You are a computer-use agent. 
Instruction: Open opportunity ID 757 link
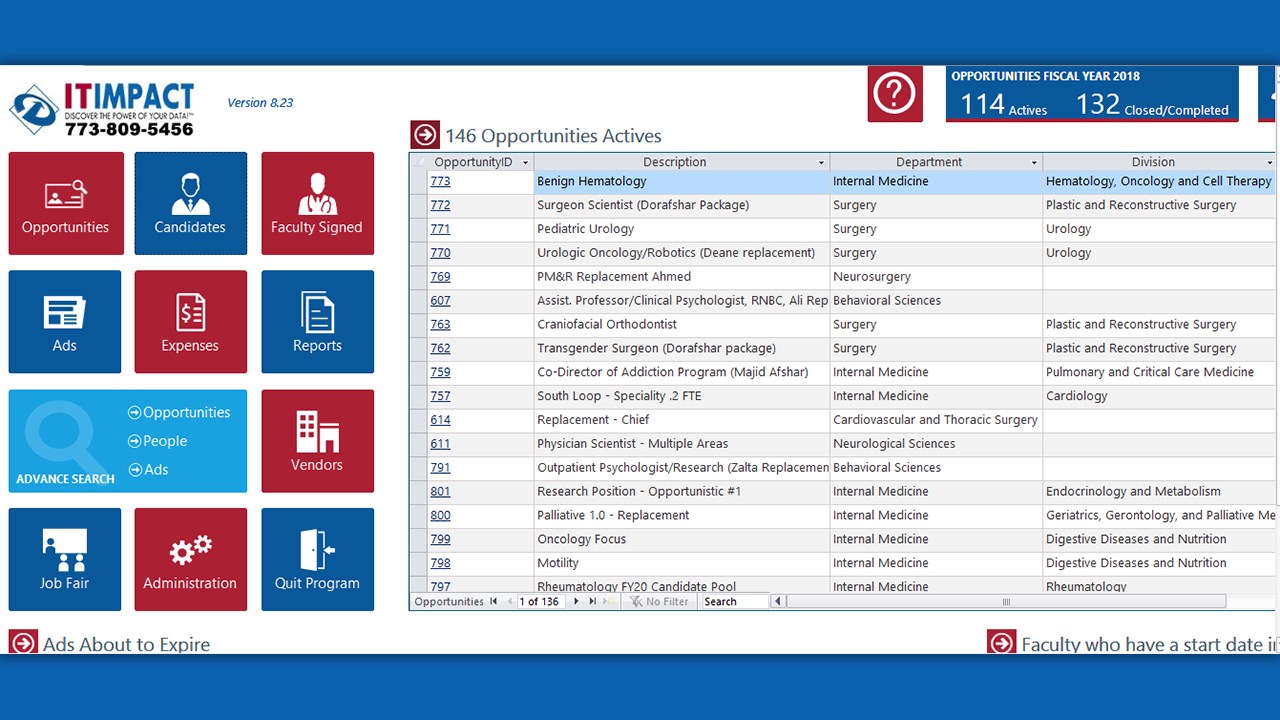pos(440,397)
